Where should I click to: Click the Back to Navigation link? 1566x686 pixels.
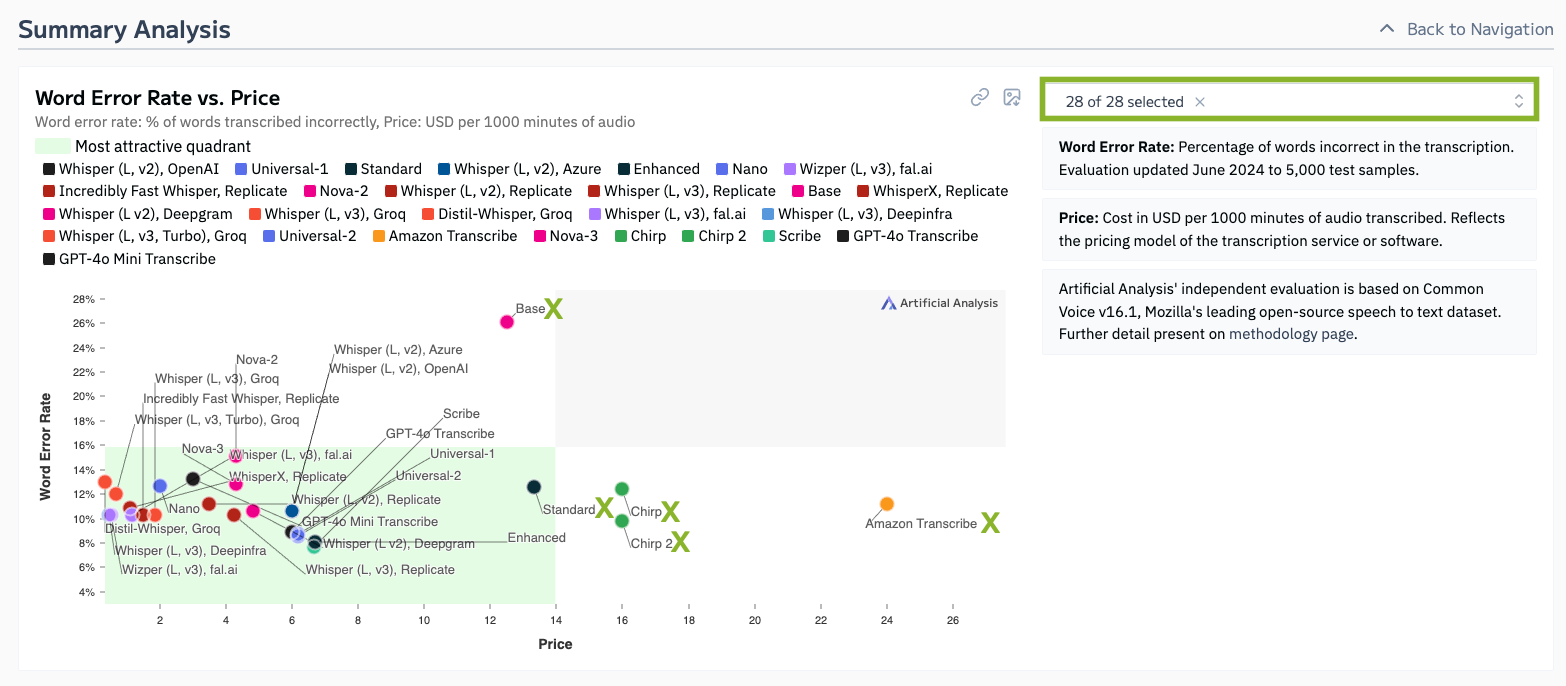click(1479, 29)
